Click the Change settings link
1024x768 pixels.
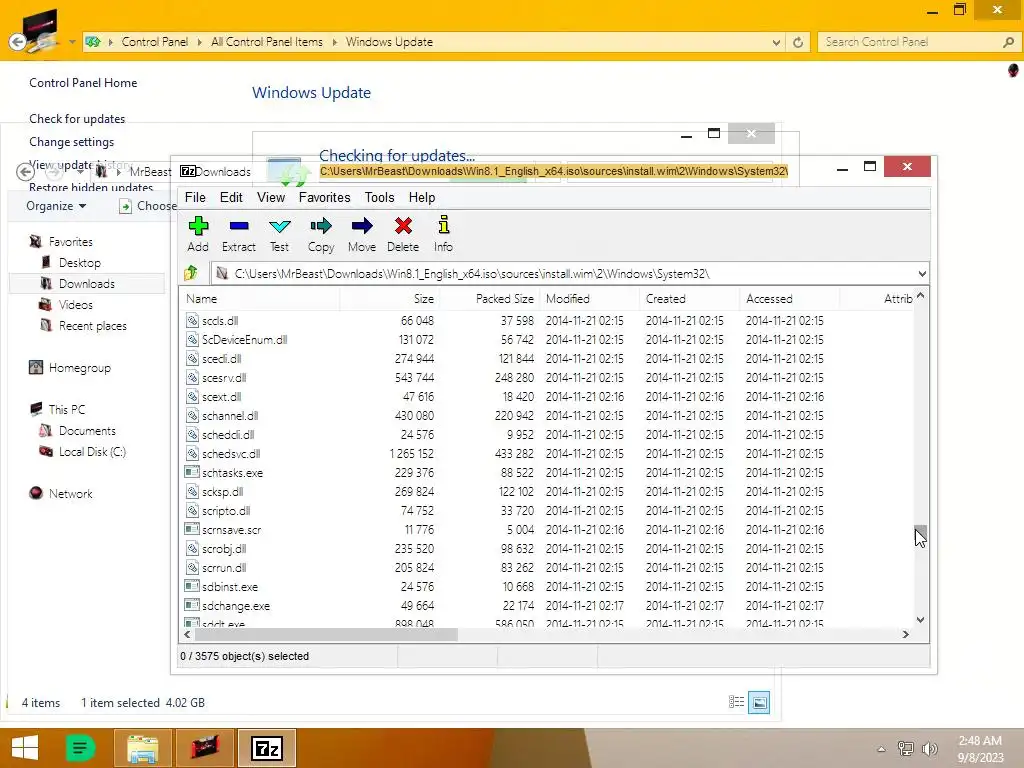point(71,142)
